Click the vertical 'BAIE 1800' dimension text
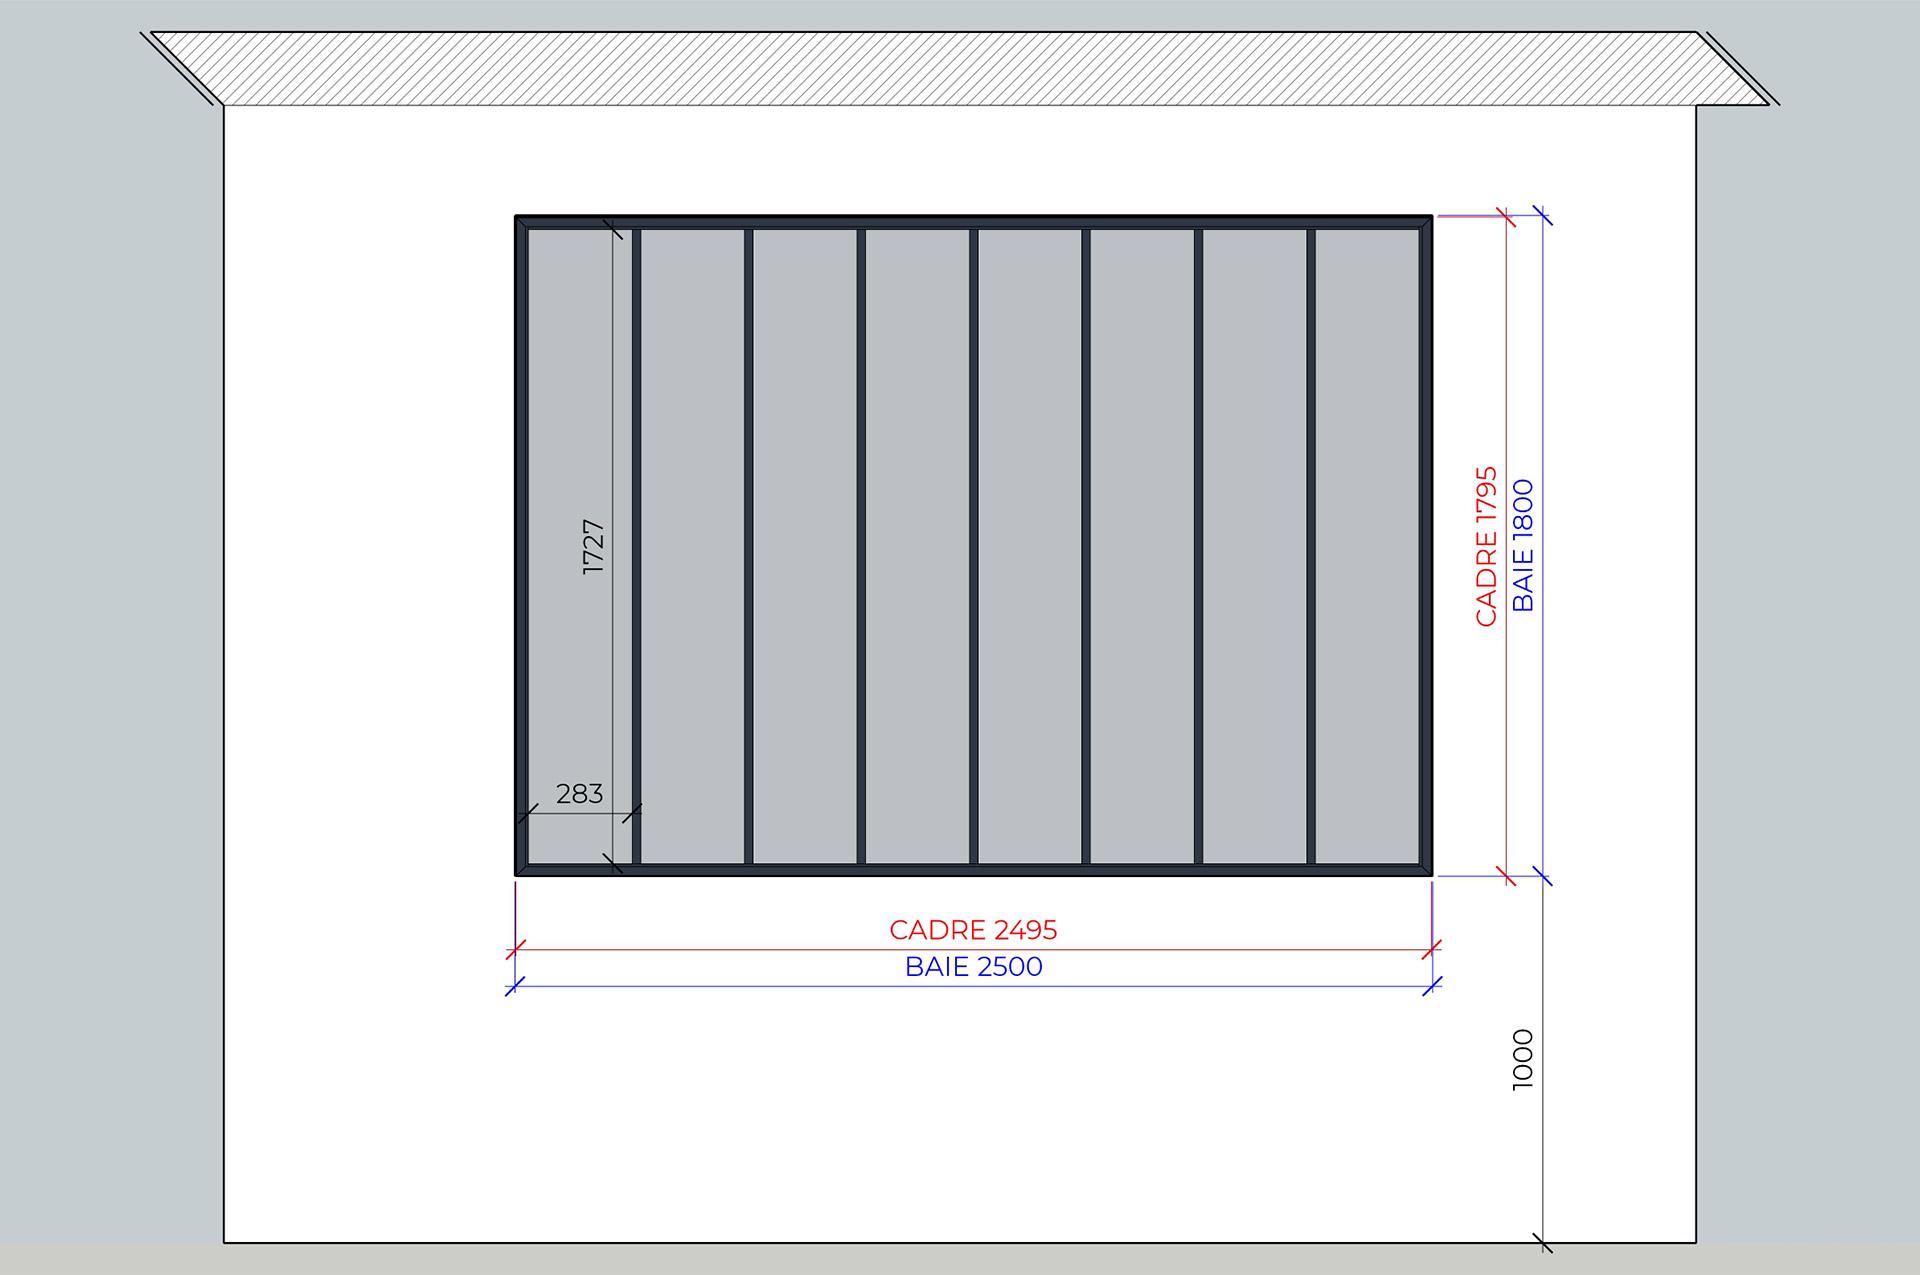Screen dimensions: 1920x1275 click(1522, 546)
